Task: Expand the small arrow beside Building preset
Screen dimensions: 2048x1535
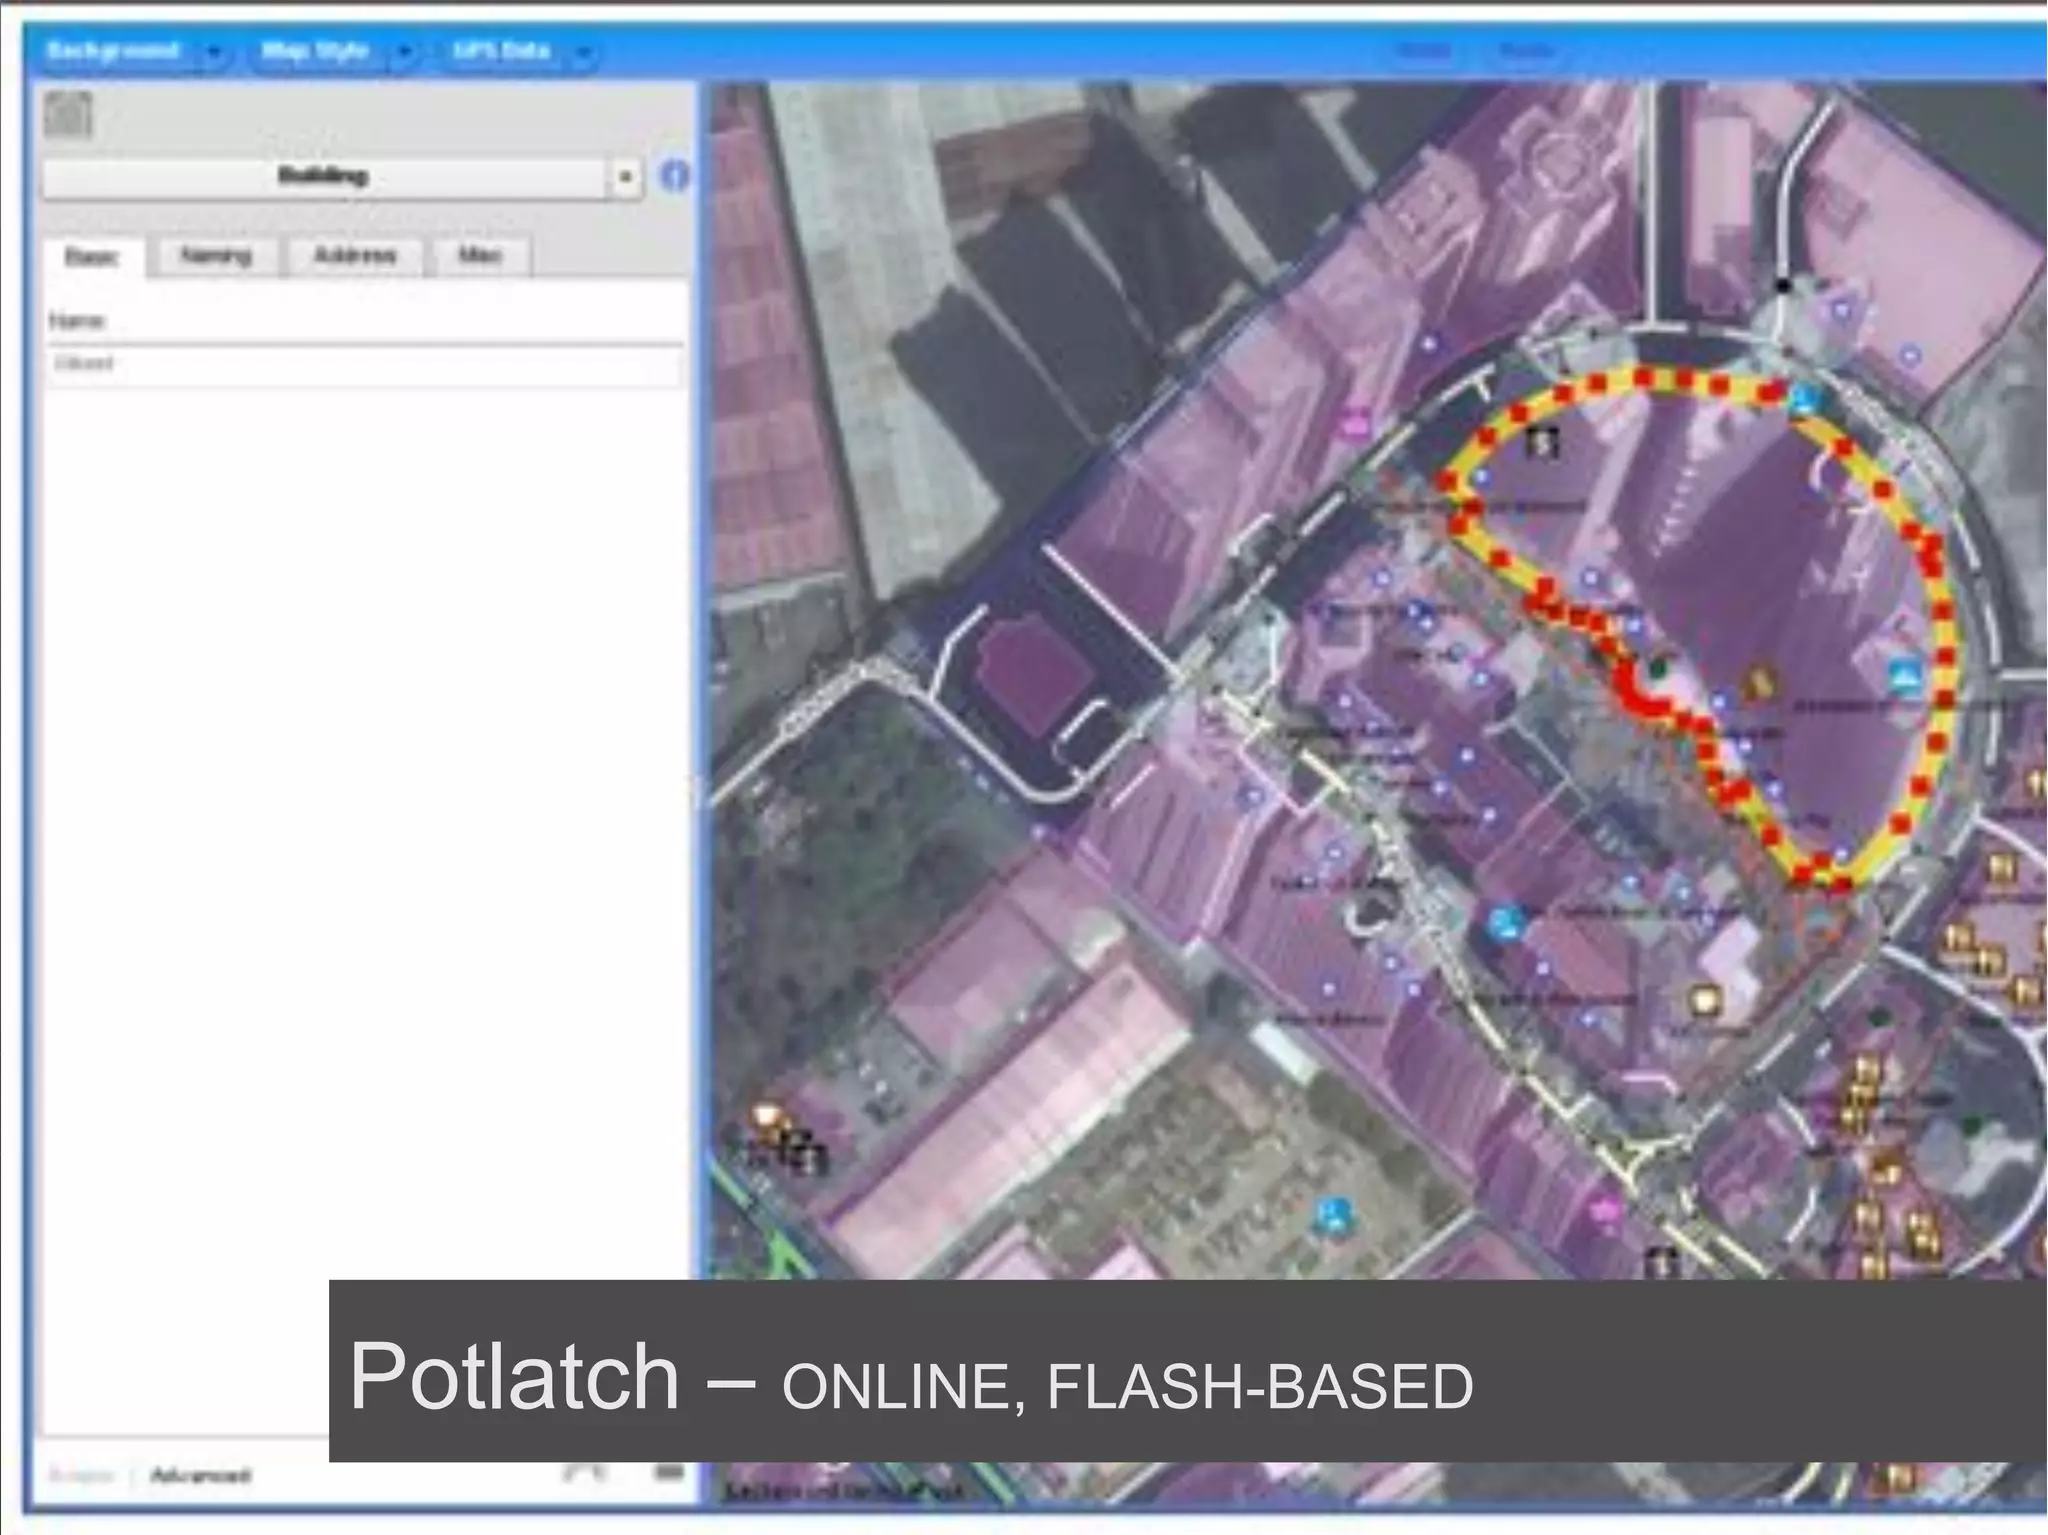Action: pyautogui.click(x=626, y=178)
